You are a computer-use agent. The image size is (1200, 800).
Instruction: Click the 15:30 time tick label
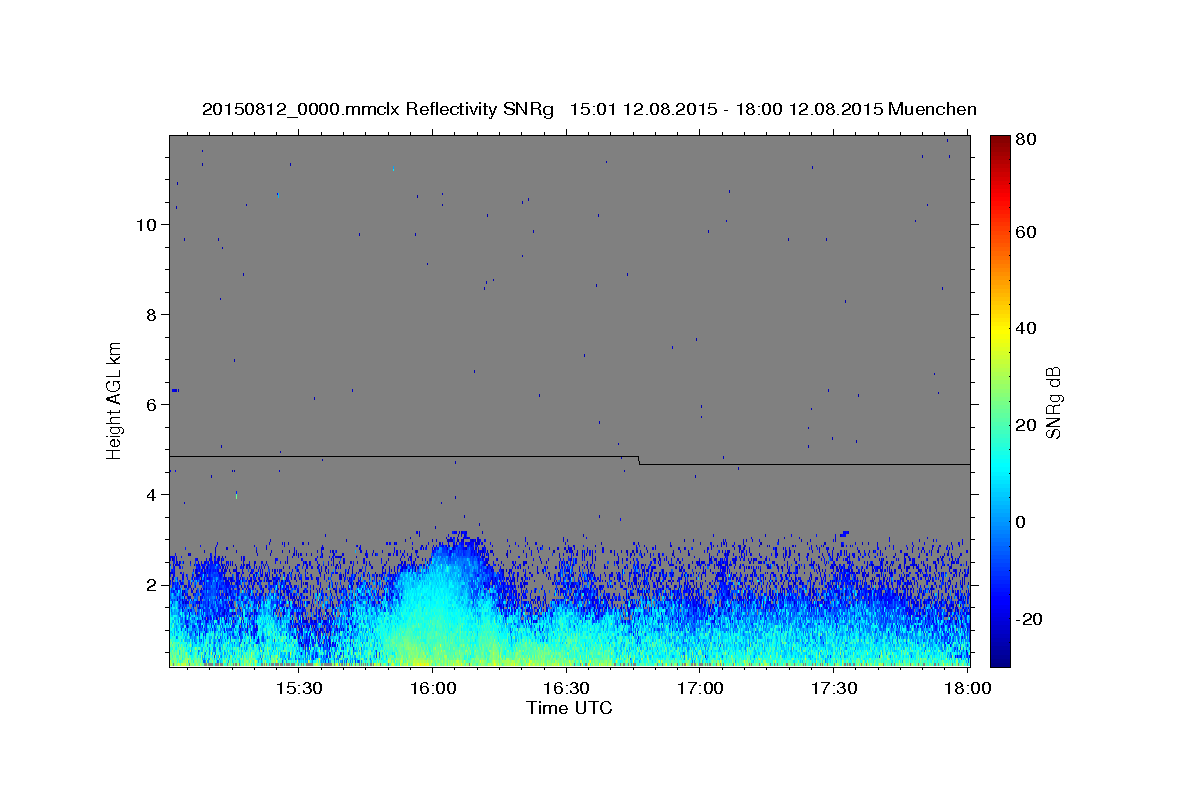pyautogui.click(x=298, y=689)
